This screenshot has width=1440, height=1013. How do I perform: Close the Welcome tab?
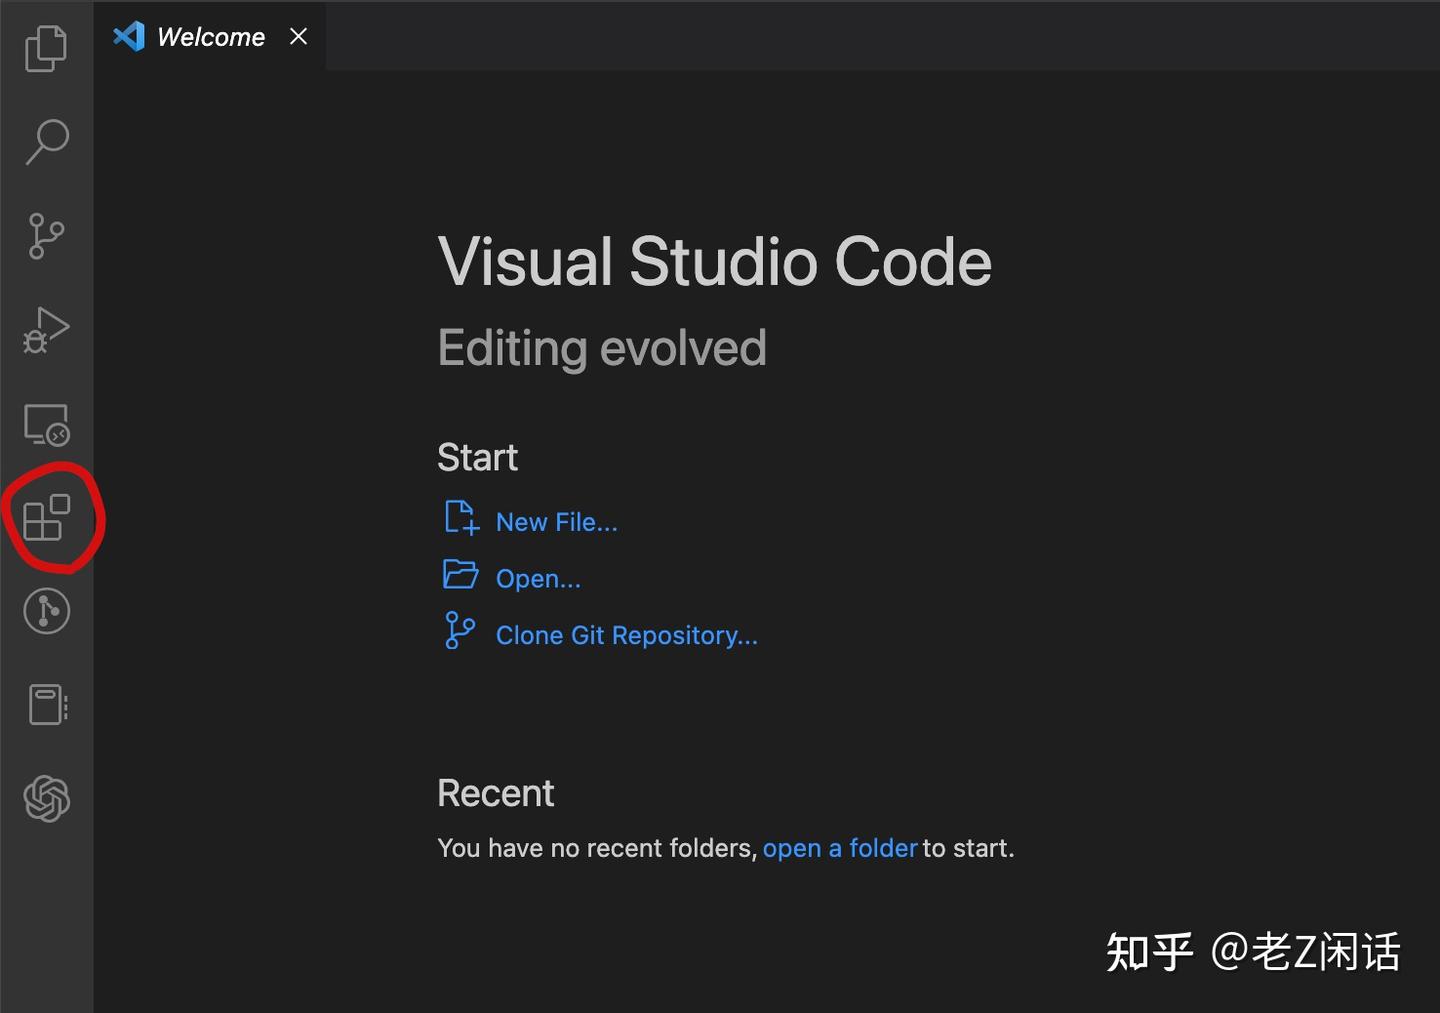click(x=298, y=37)
